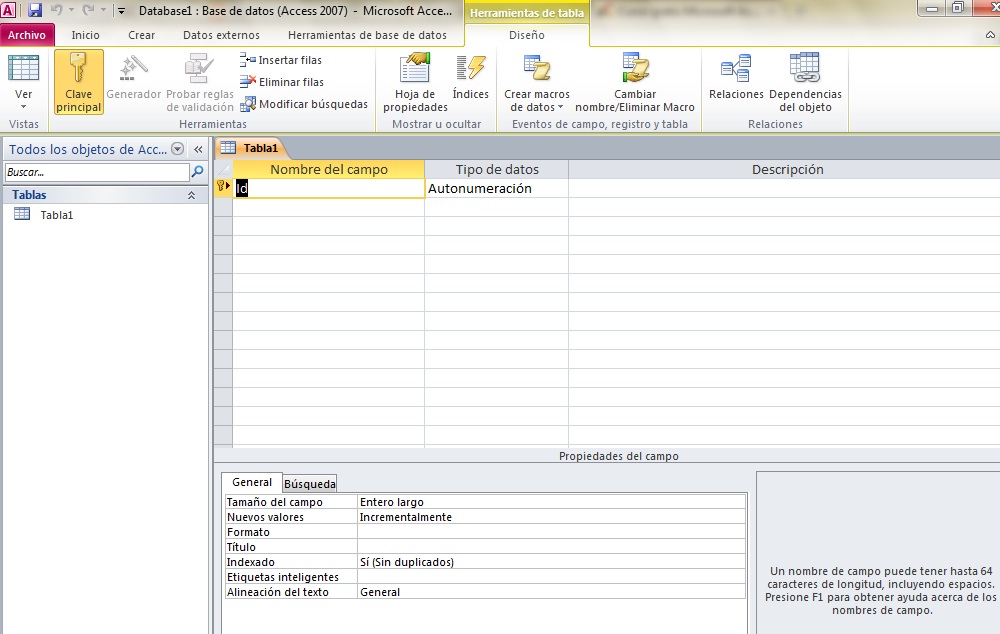Switch to the Inicio ribbon tab
The height and width of the screenshot is (634, 1000).
[85, 35]
